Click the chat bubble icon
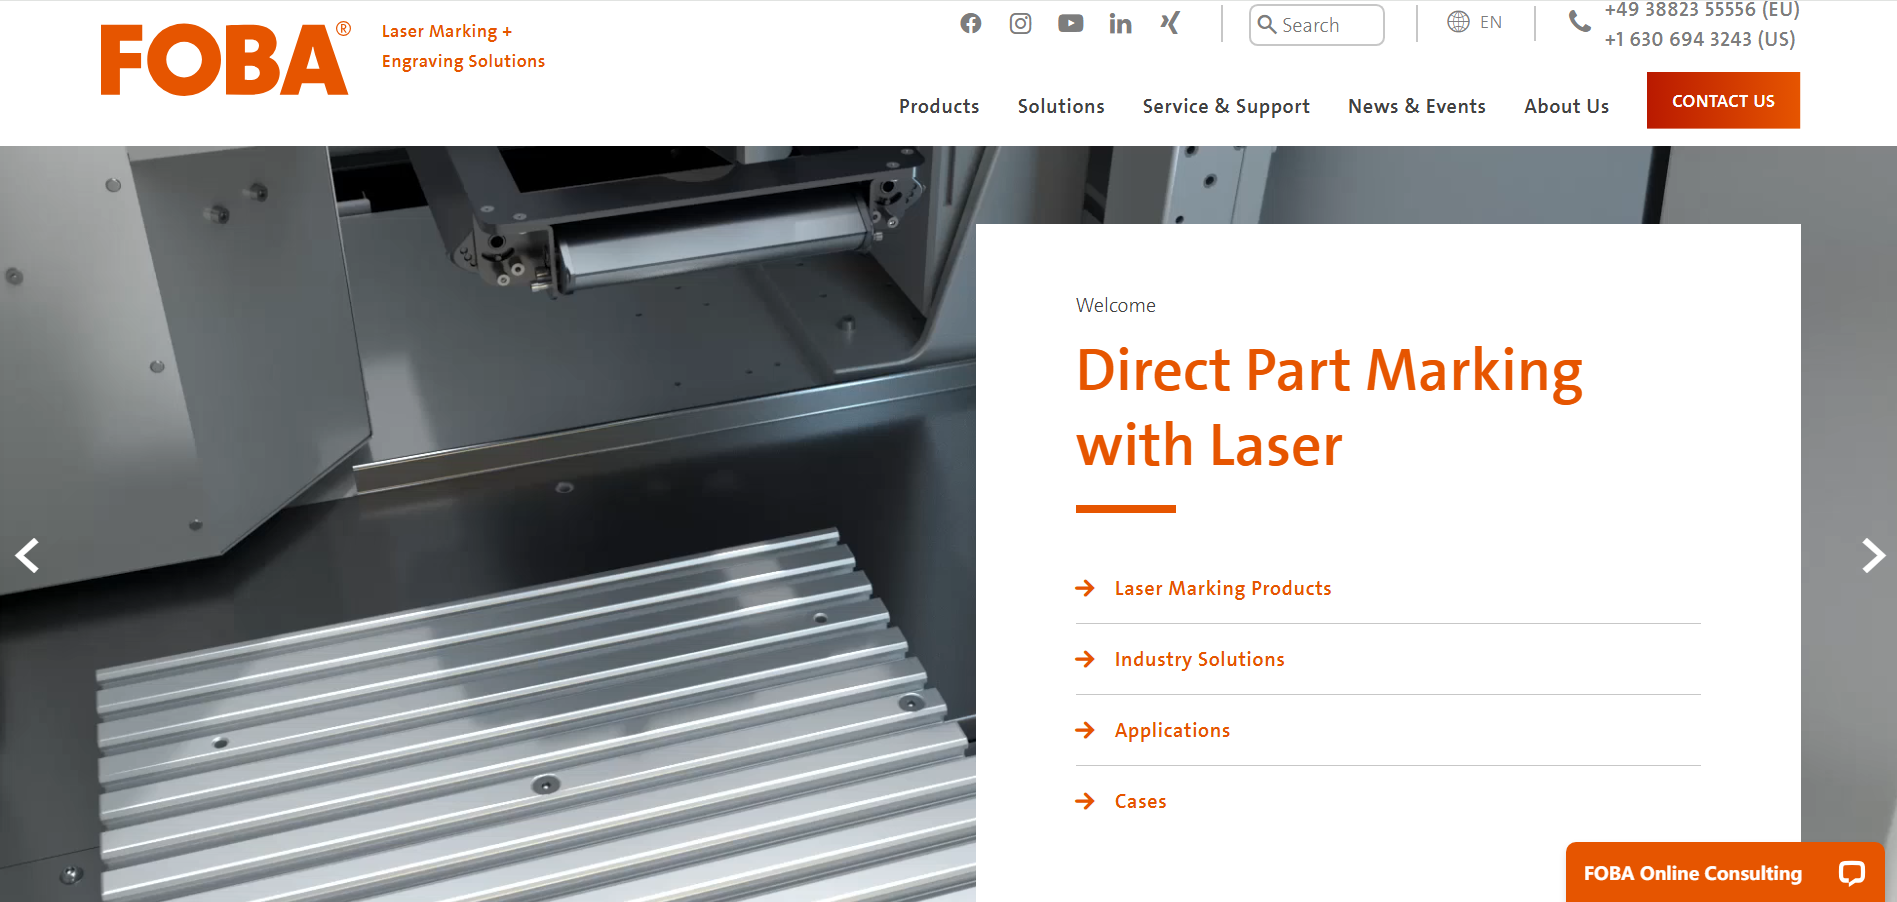The height and width of the screenshot is (902, 1897). coord(1852,873)
